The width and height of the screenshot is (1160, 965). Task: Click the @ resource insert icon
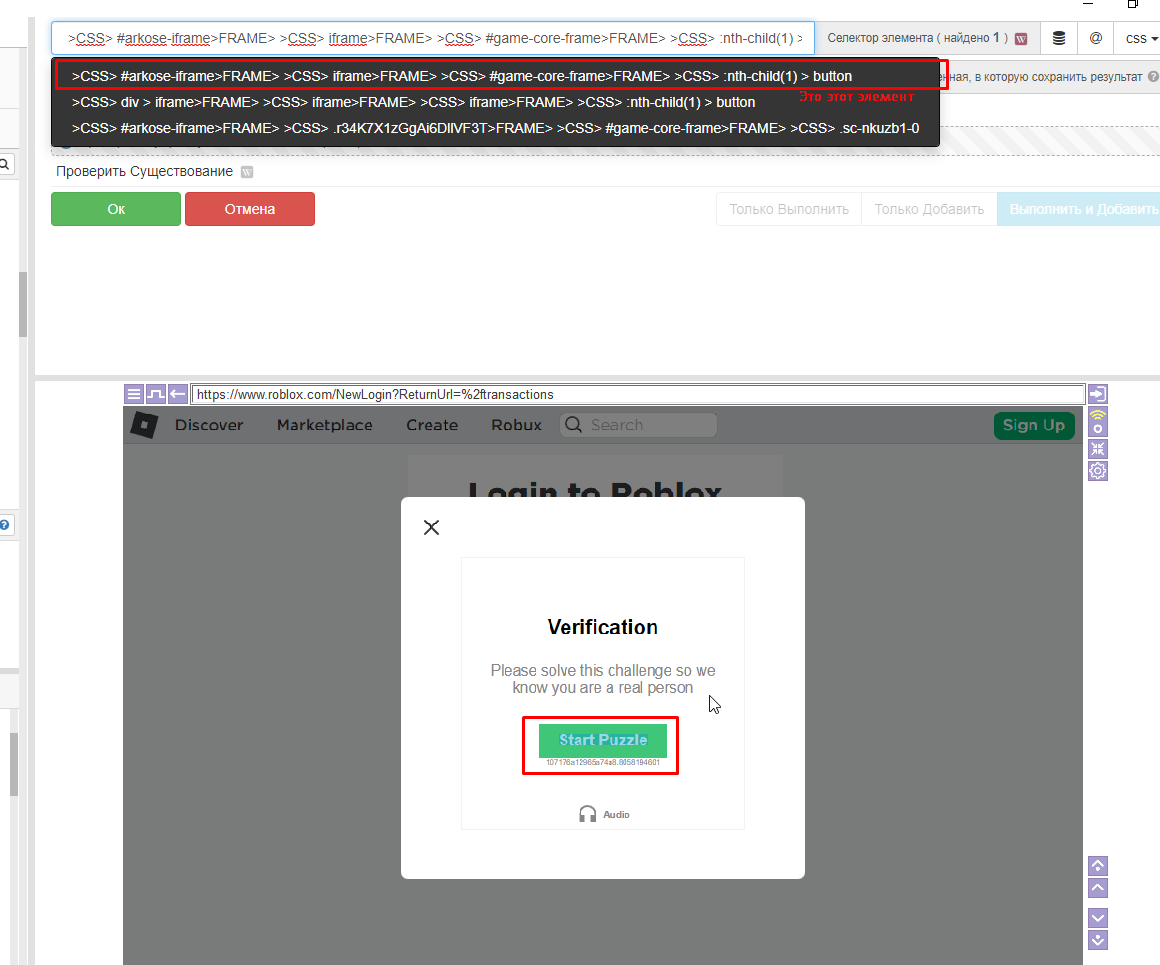coord(1096,38)
